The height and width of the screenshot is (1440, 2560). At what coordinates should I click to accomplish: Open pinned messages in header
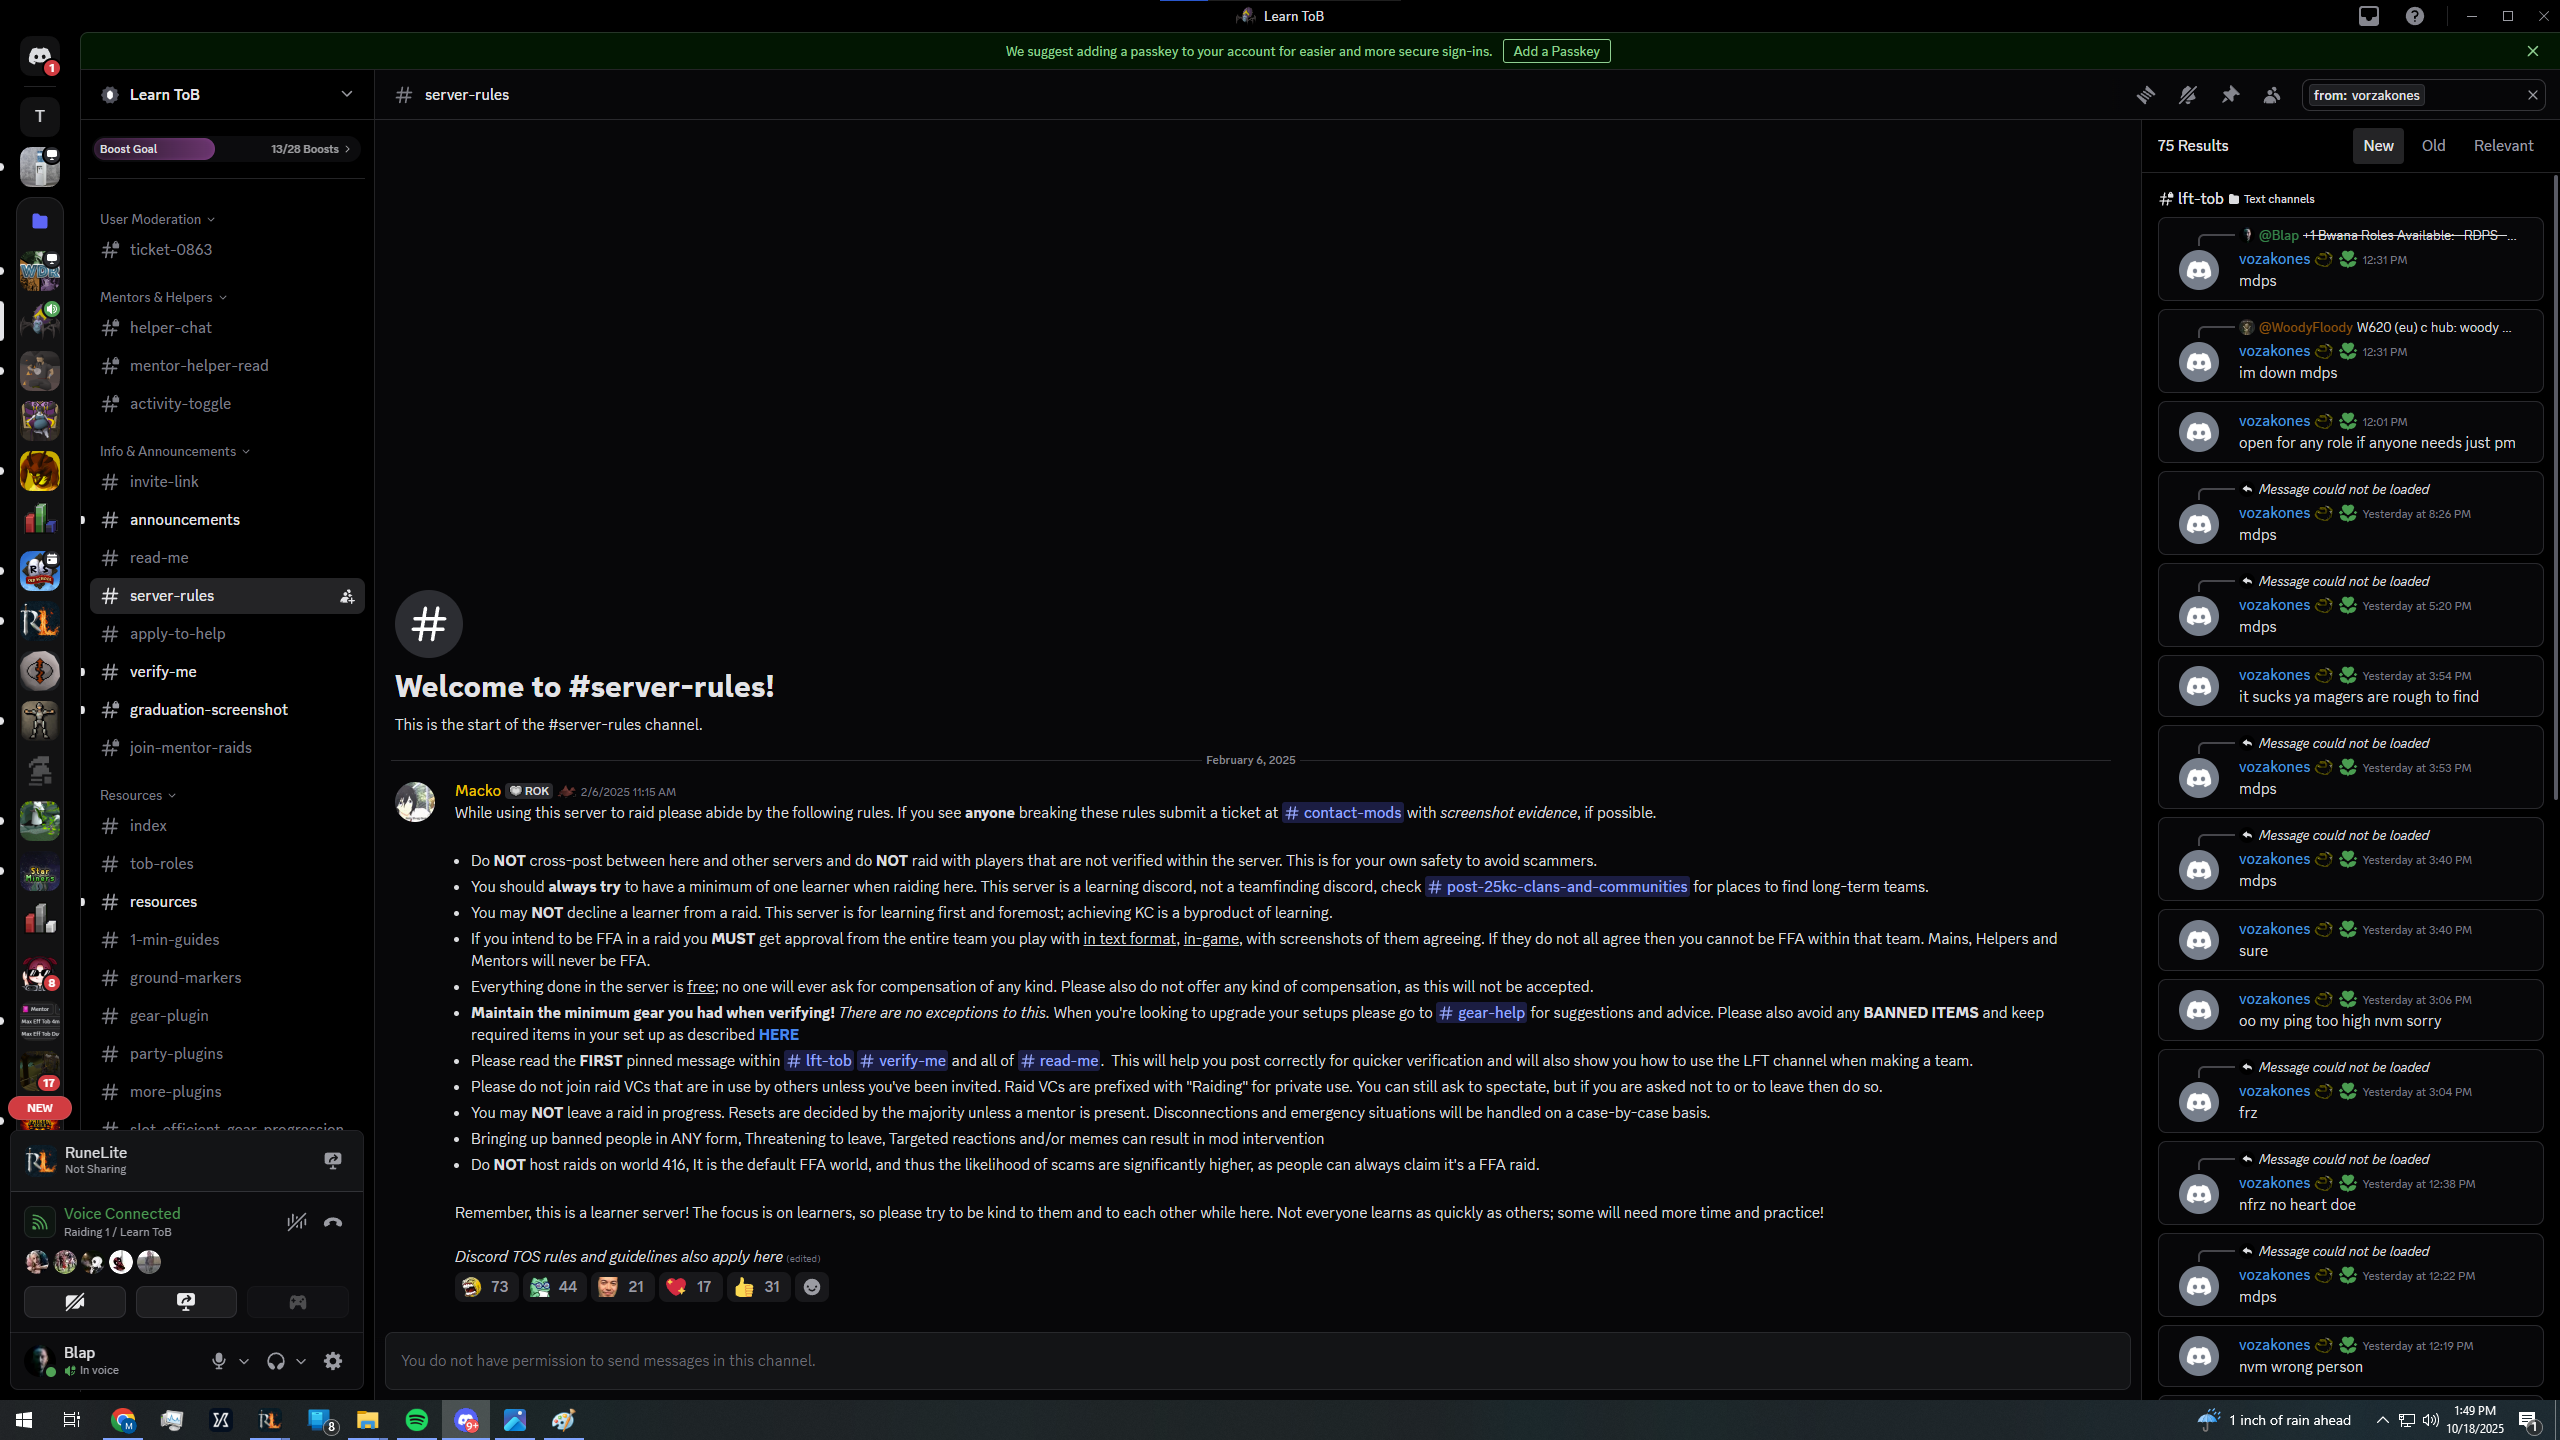point(2230,95)
